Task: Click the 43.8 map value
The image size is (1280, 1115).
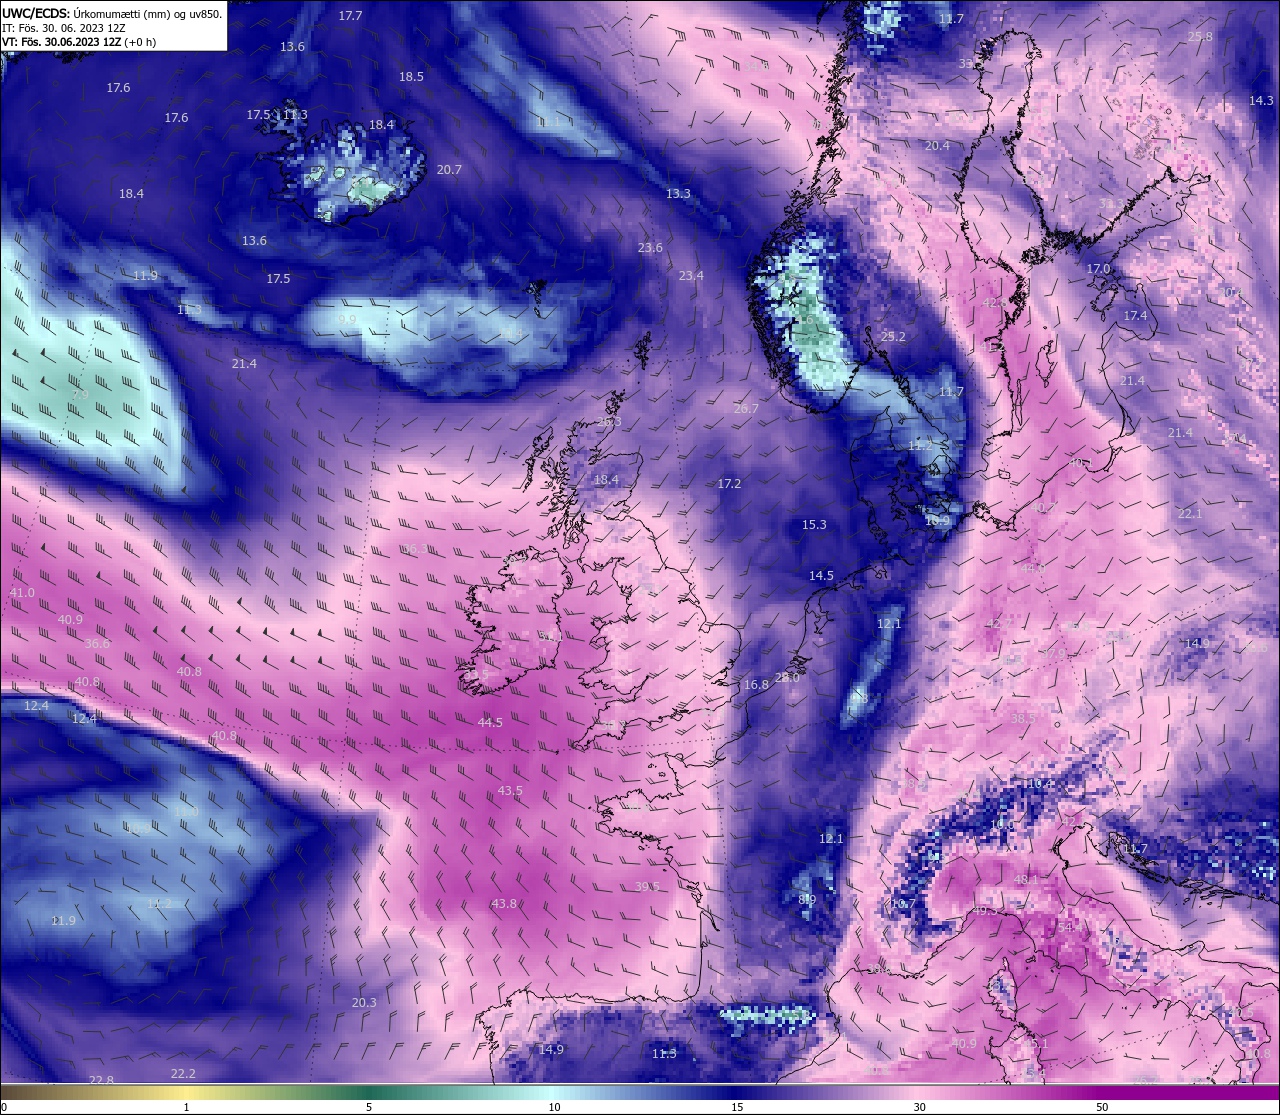Action: click(x=504, y=904)
